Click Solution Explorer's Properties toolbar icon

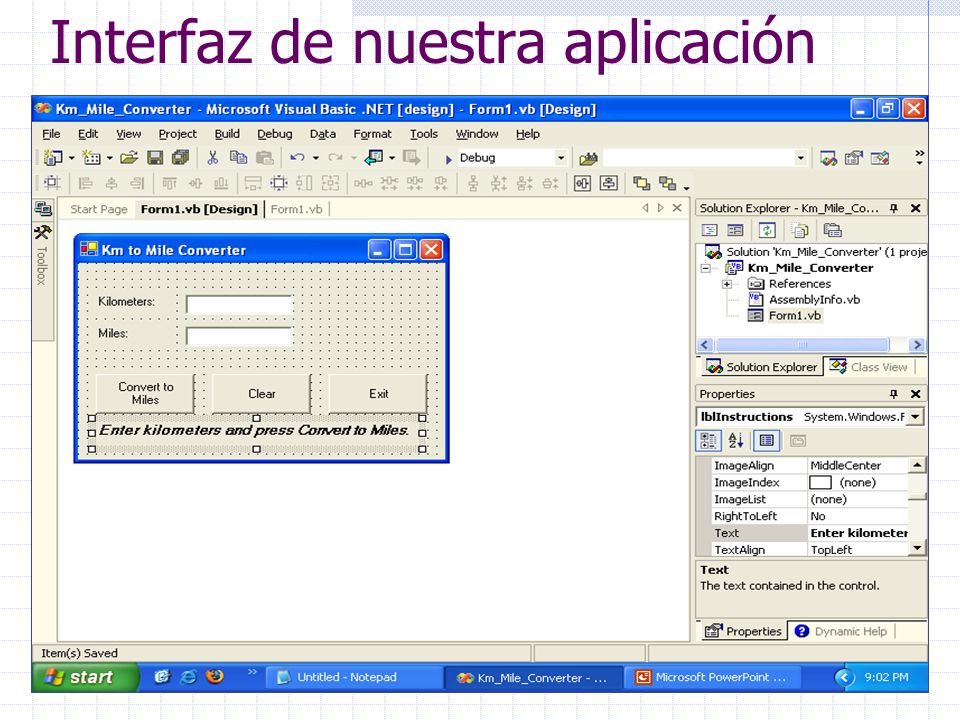[x=832, y=230]
